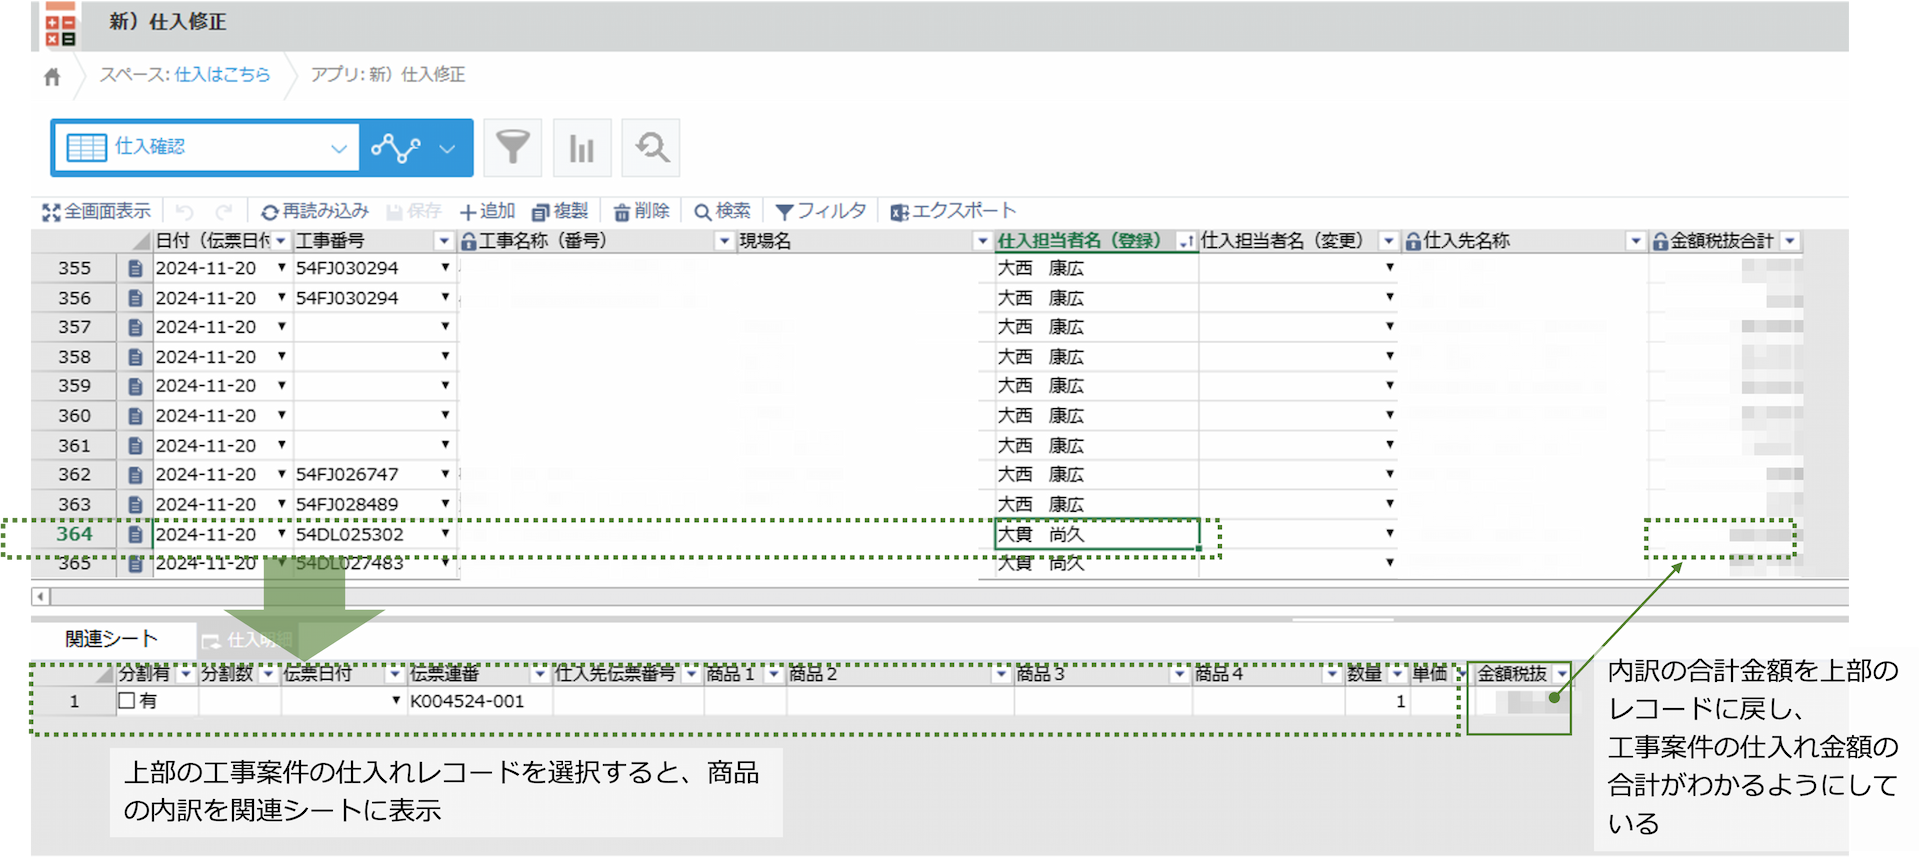The width and height of the screenshot is (1920, 859).
Task: Open the bar chart aggregate icon
Action: [x=581, y=148]
